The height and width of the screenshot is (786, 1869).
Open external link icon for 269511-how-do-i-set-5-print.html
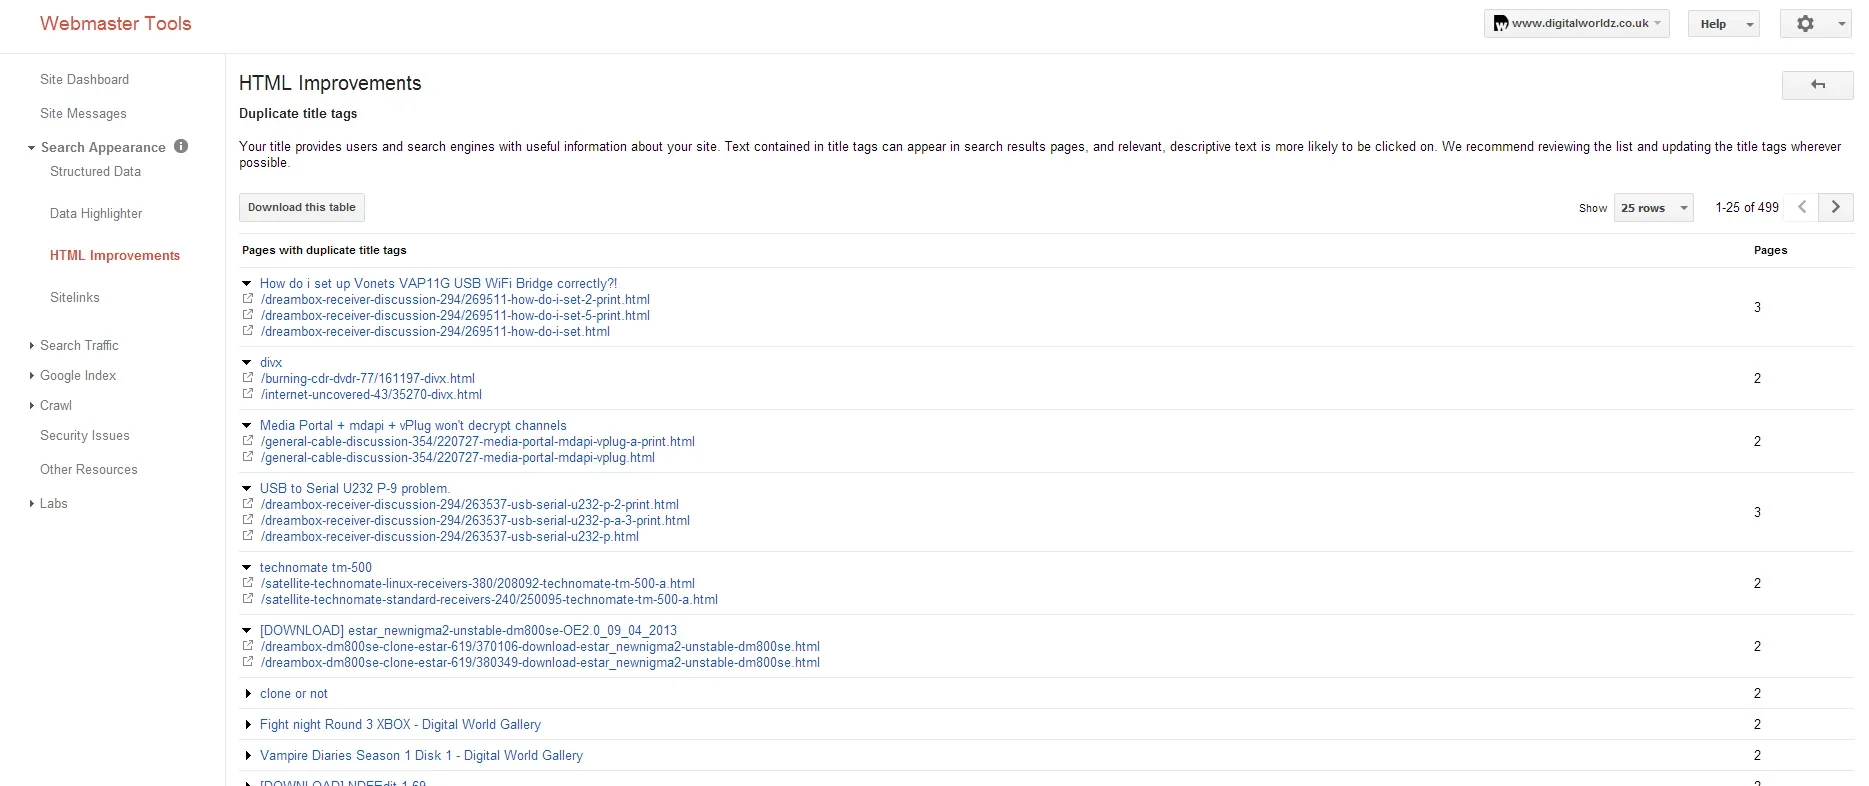[x=248, y=315]
